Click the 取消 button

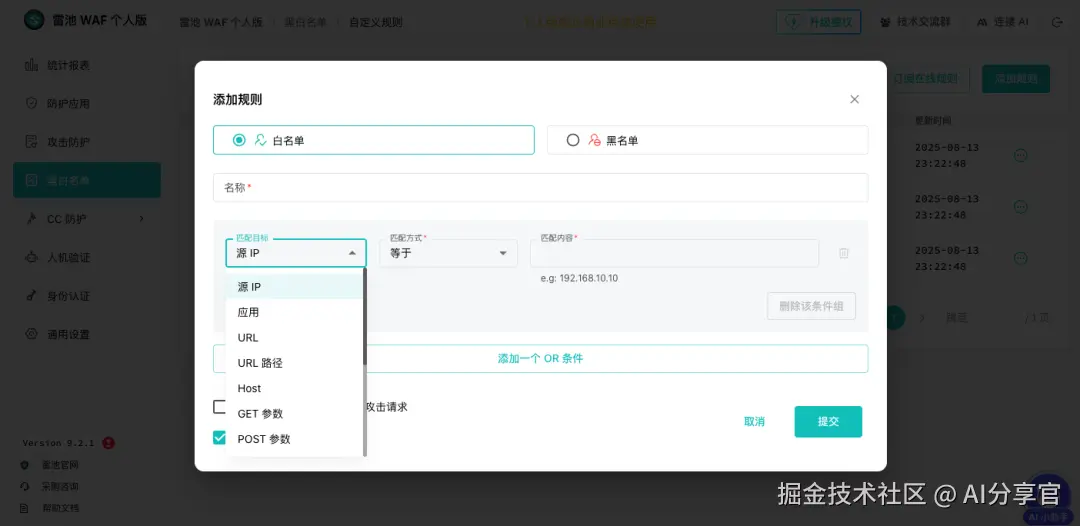click(x=754, y=421)
